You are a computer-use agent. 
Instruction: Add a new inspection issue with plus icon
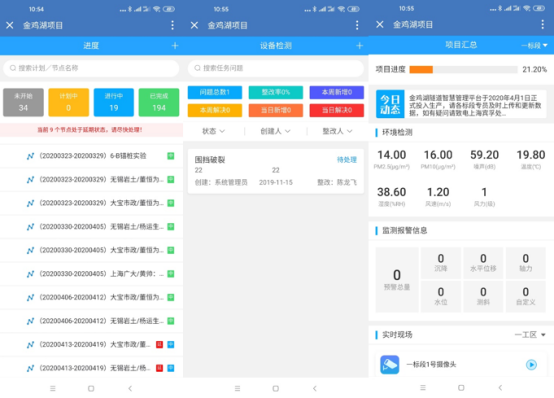point(360,46)
